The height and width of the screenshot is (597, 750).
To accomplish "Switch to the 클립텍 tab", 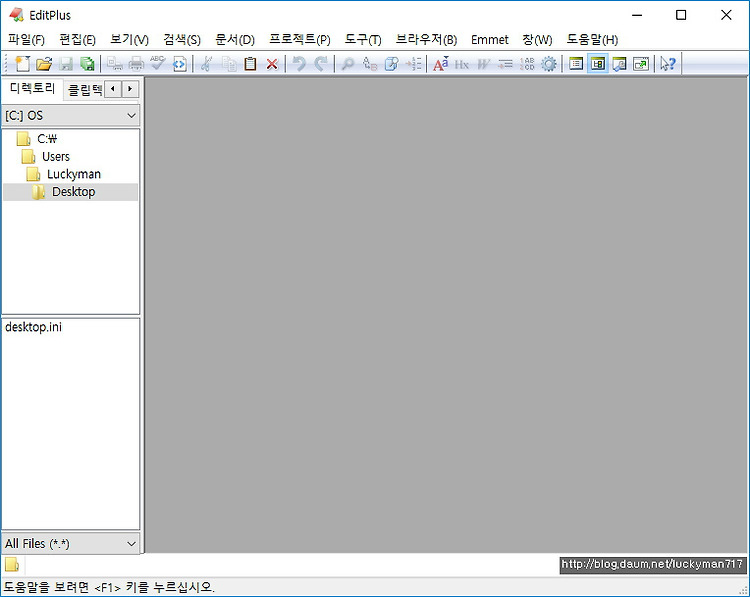I will (x=85, y=89).
